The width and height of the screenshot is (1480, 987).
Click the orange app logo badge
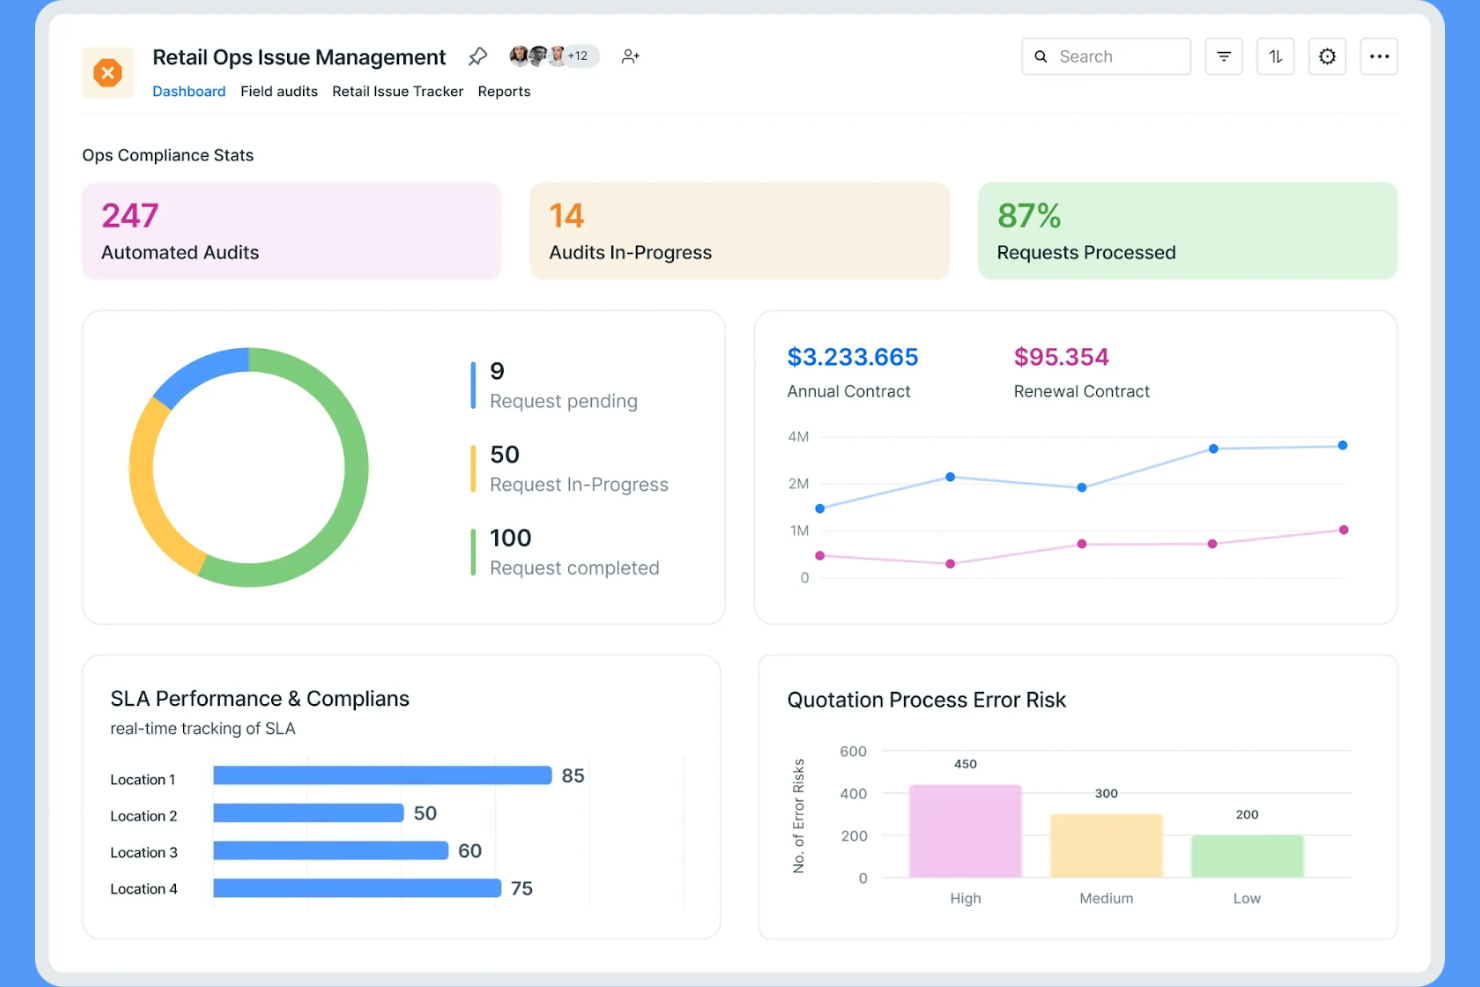[x=107, y=72]
